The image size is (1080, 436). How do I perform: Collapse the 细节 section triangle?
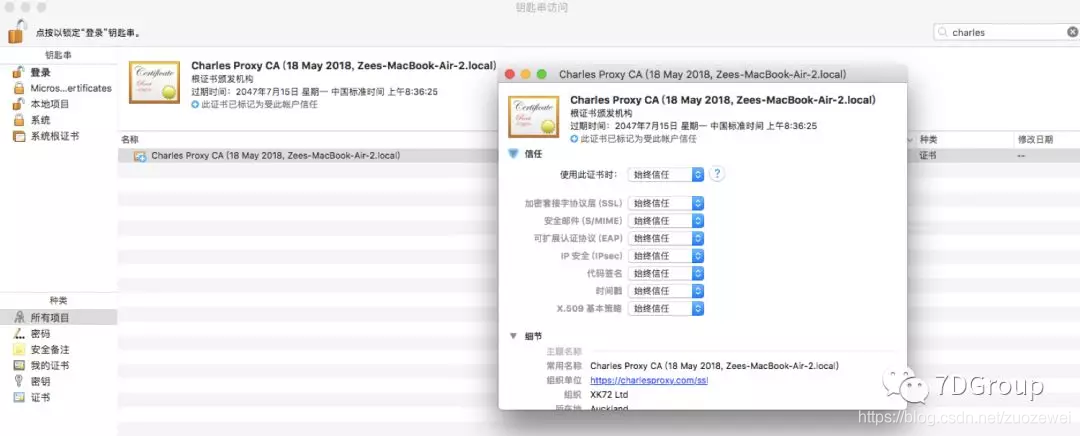pos(512,336)
